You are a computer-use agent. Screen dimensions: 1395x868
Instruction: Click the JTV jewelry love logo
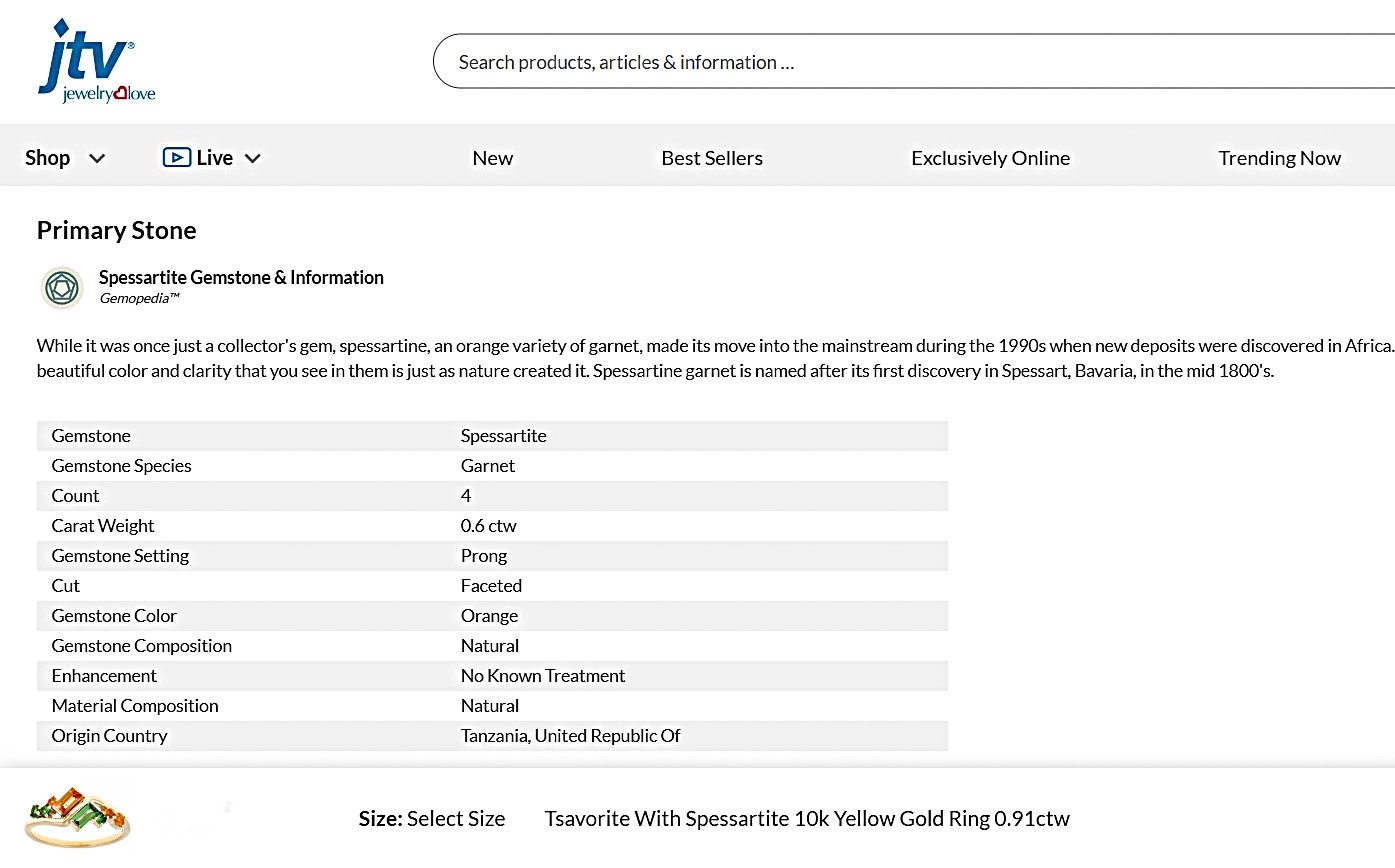pyautogui.click(x=97, y=62)
